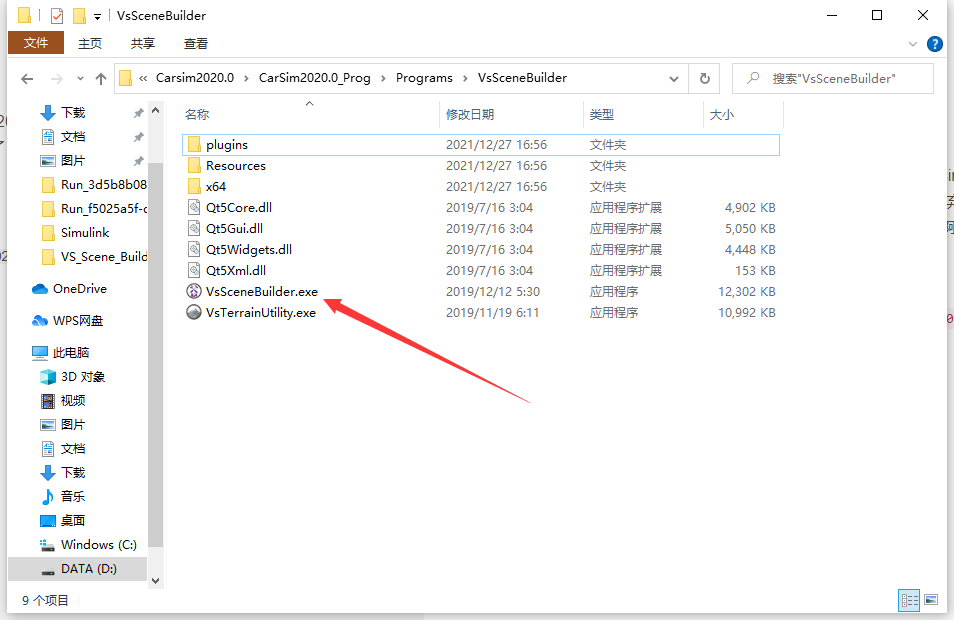The height and width of the screenshot is (620, 954).
Task: Click size 12,302 KB cell
Action: pyautogui.click(x=747, y=292)
